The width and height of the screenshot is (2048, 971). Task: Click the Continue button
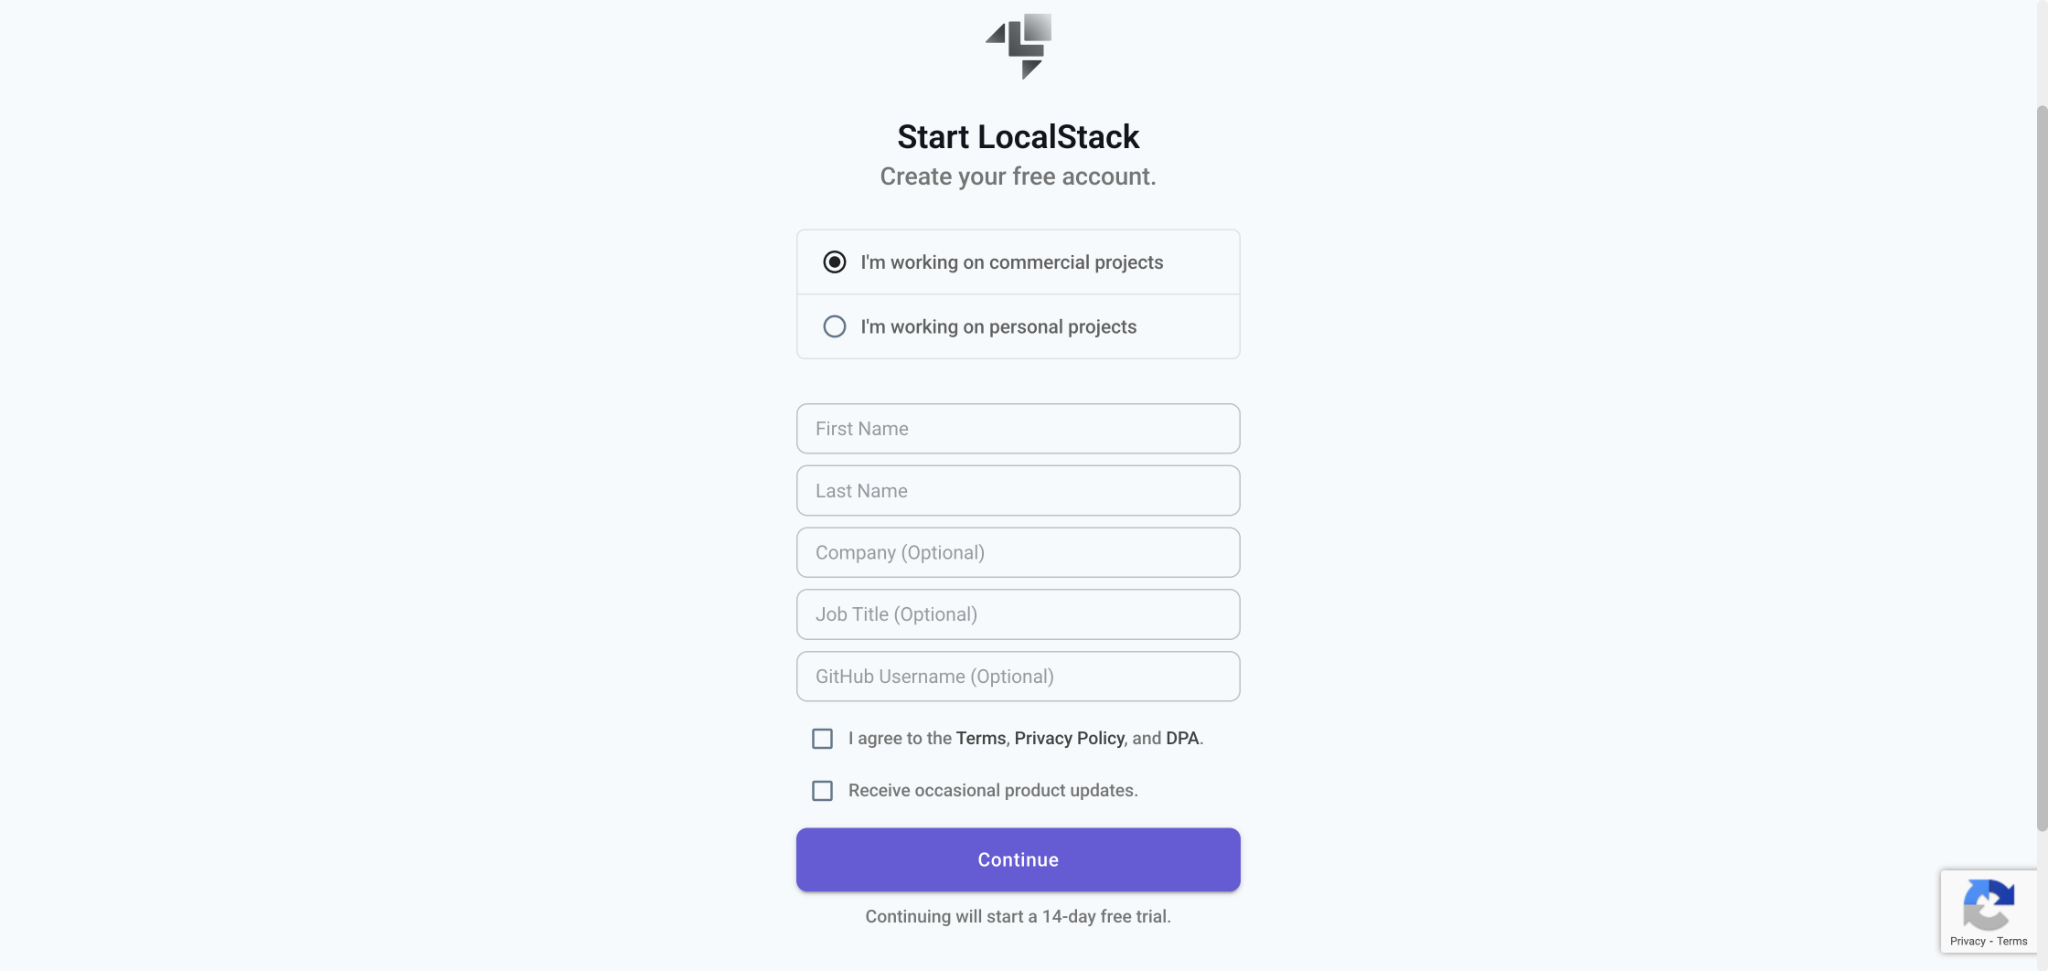pyautogui.click(x=1017, y=859)
